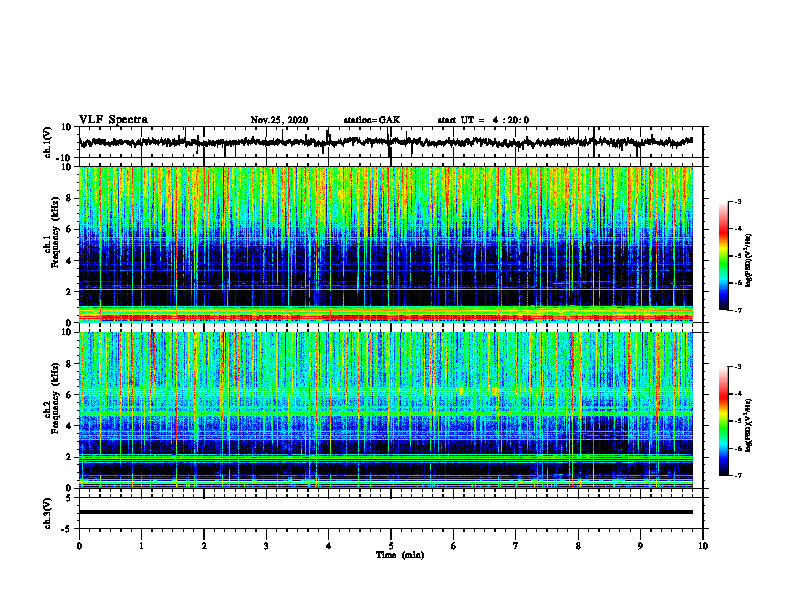Click the time axis tick label "5"
This screenshot has height=612, width=792.
coord(390,546)
